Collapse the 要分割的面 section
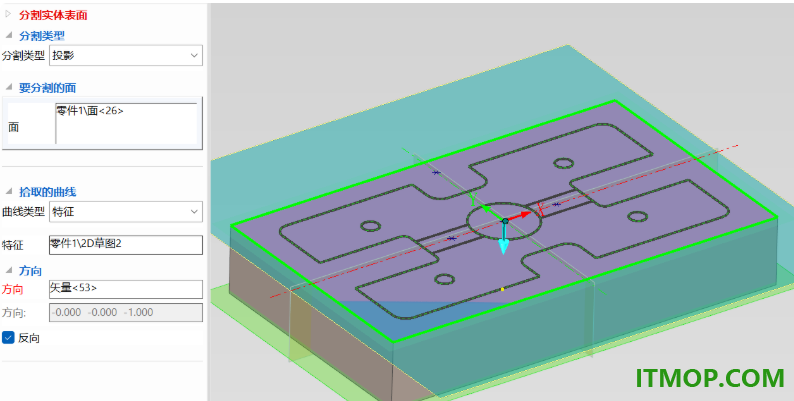 9,88
